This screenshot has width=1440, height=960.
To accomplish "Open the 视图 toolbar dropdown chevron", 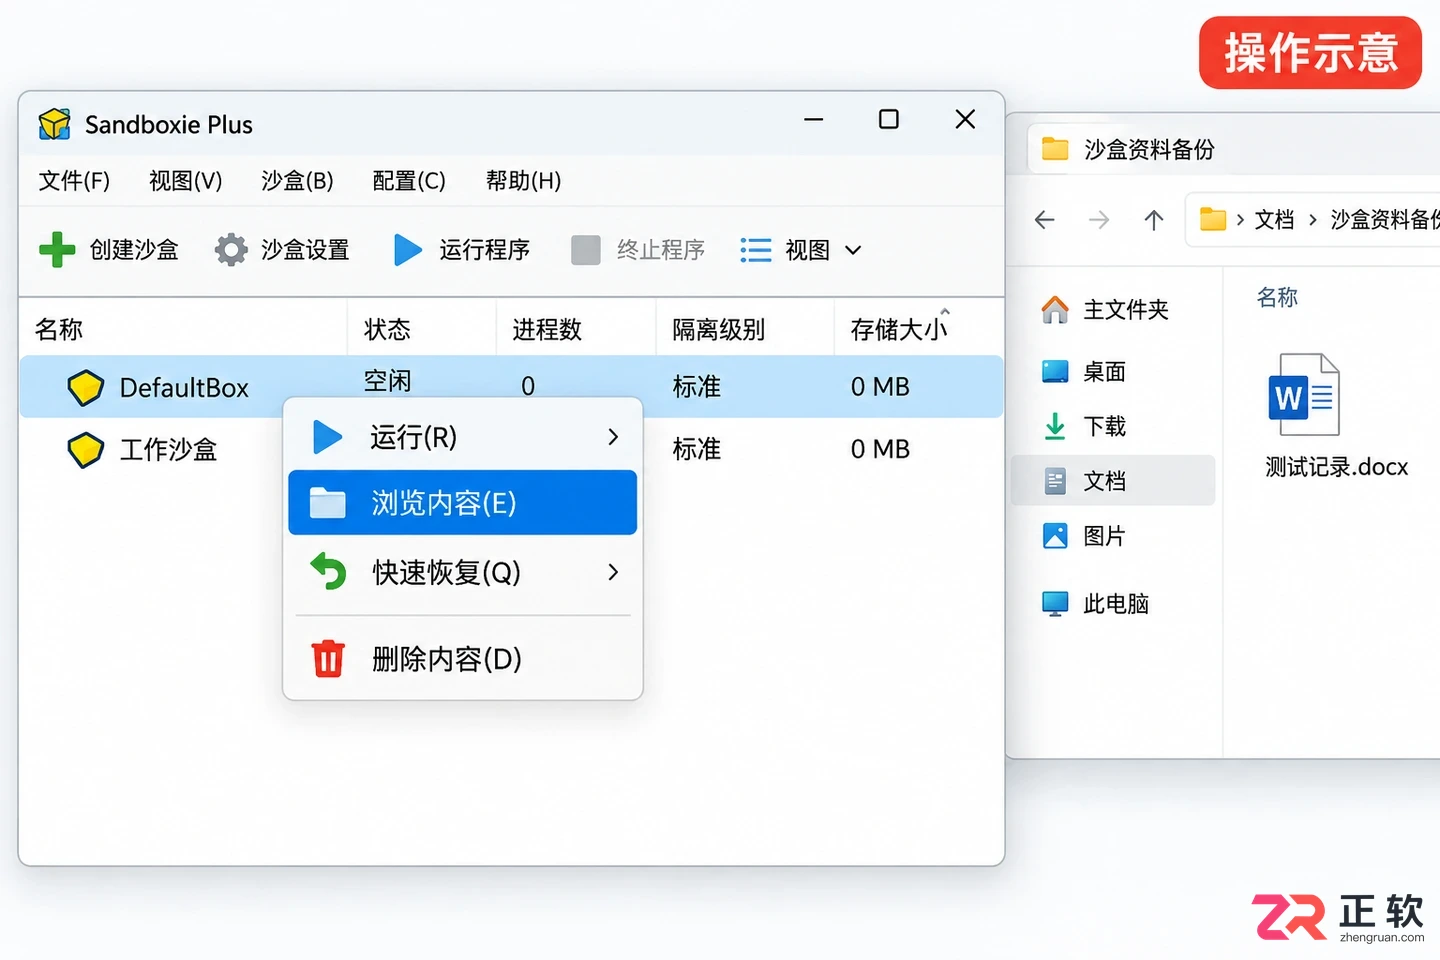I will [853, 250].
